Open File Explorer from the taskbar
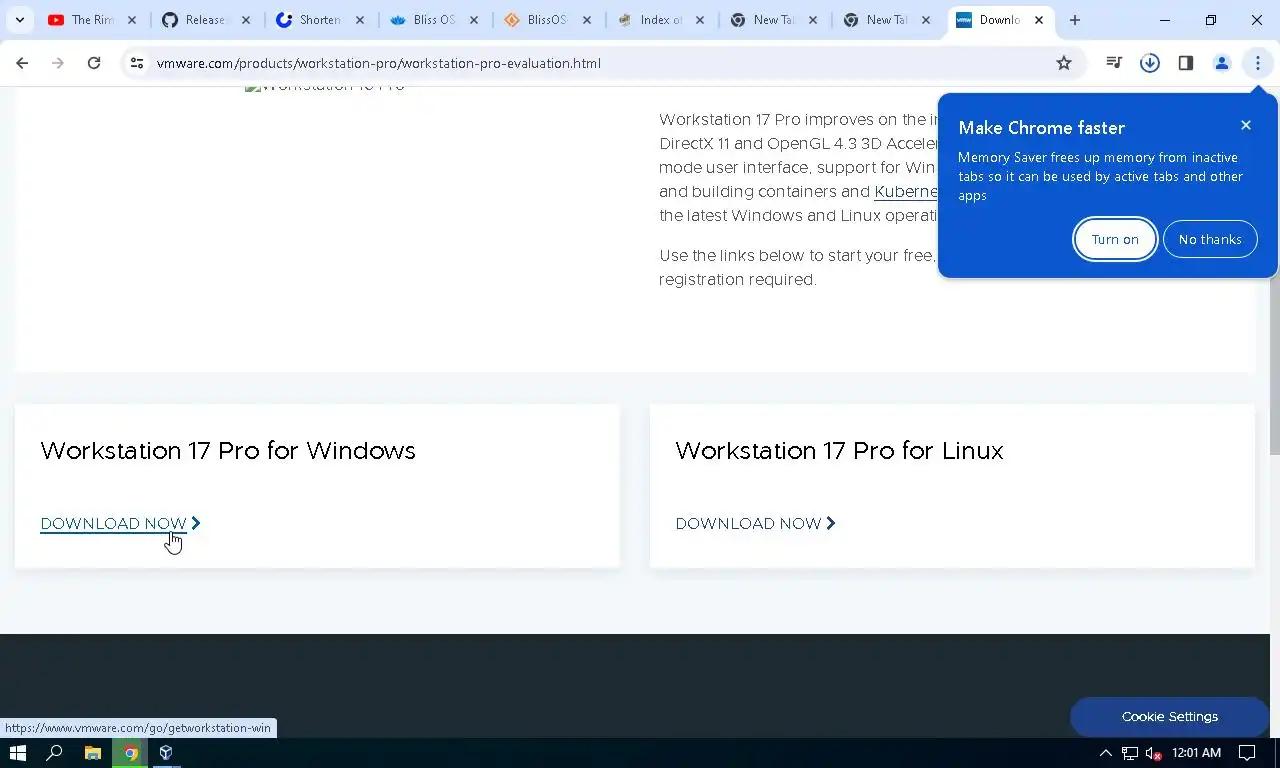This screenshot has width=1280, height=768. [x=92, y=753]
